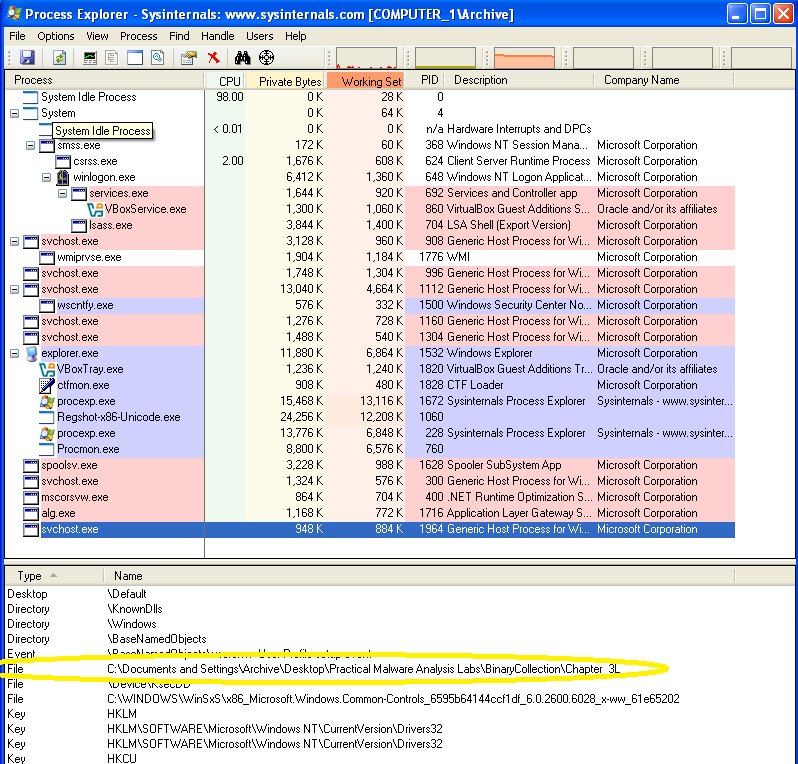This screenshot has width=798, height=764.
Task: Click the Save toolbar icon
Action: (27, 58)
